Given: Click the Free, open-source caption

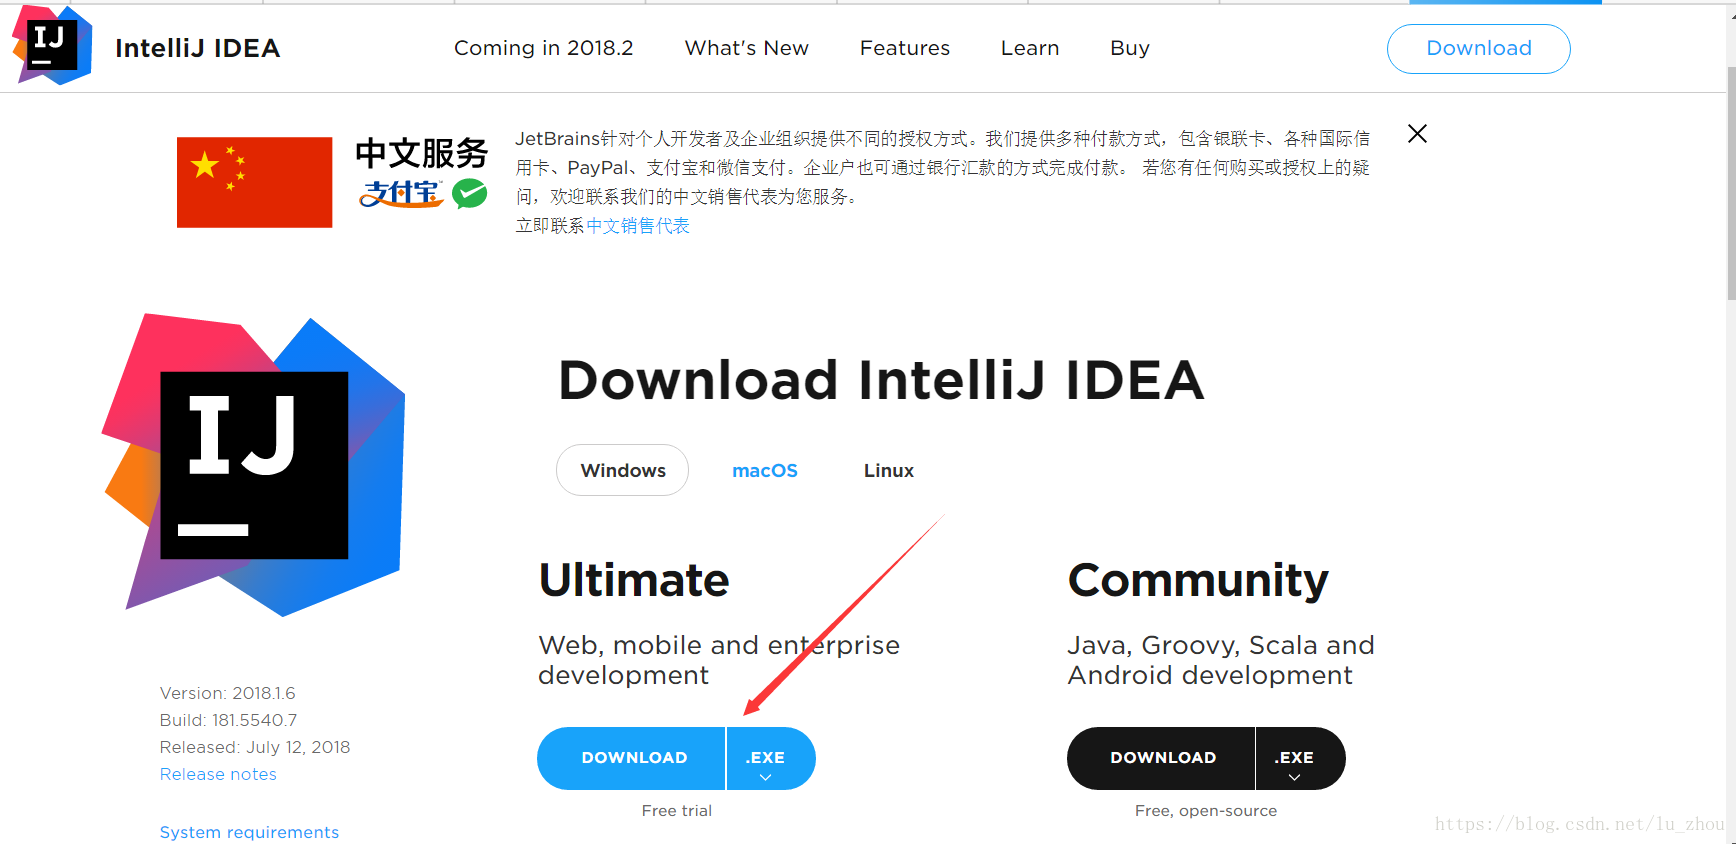Looking at the screenshot, I should pyautogui.click(x=1206, y=811).
